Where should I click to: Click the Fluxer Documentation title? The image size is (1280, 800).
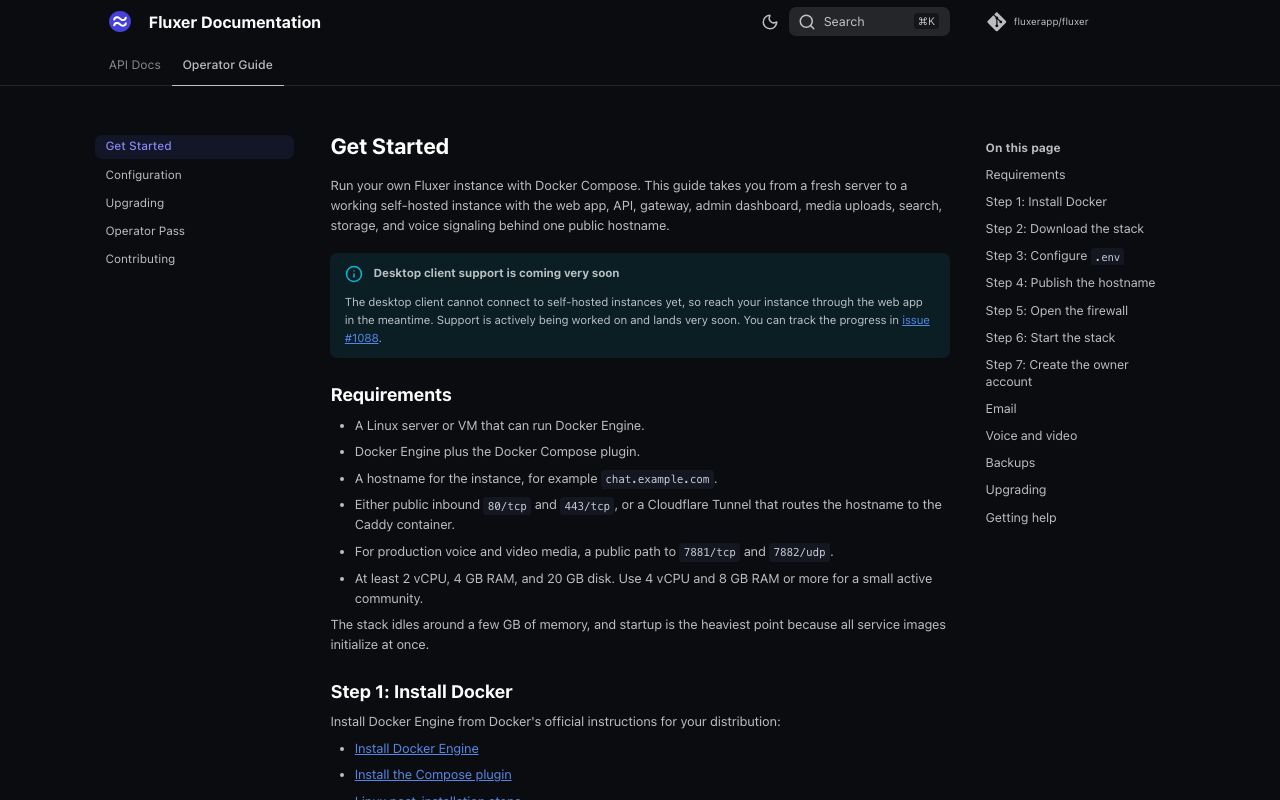pyautogui.click(x=235, y=22)
